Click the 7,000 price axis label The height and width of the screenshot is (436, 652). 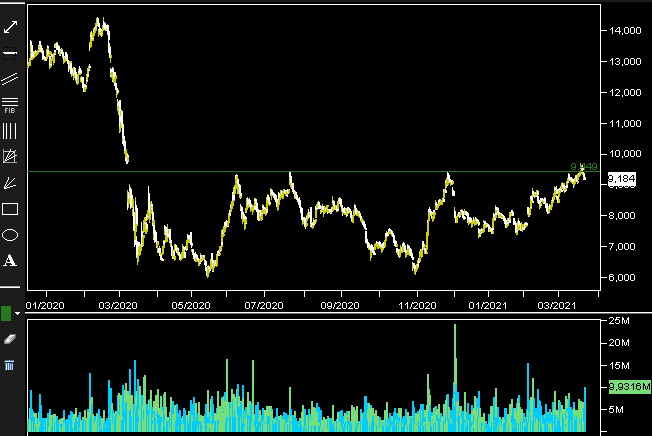point(622,247)
